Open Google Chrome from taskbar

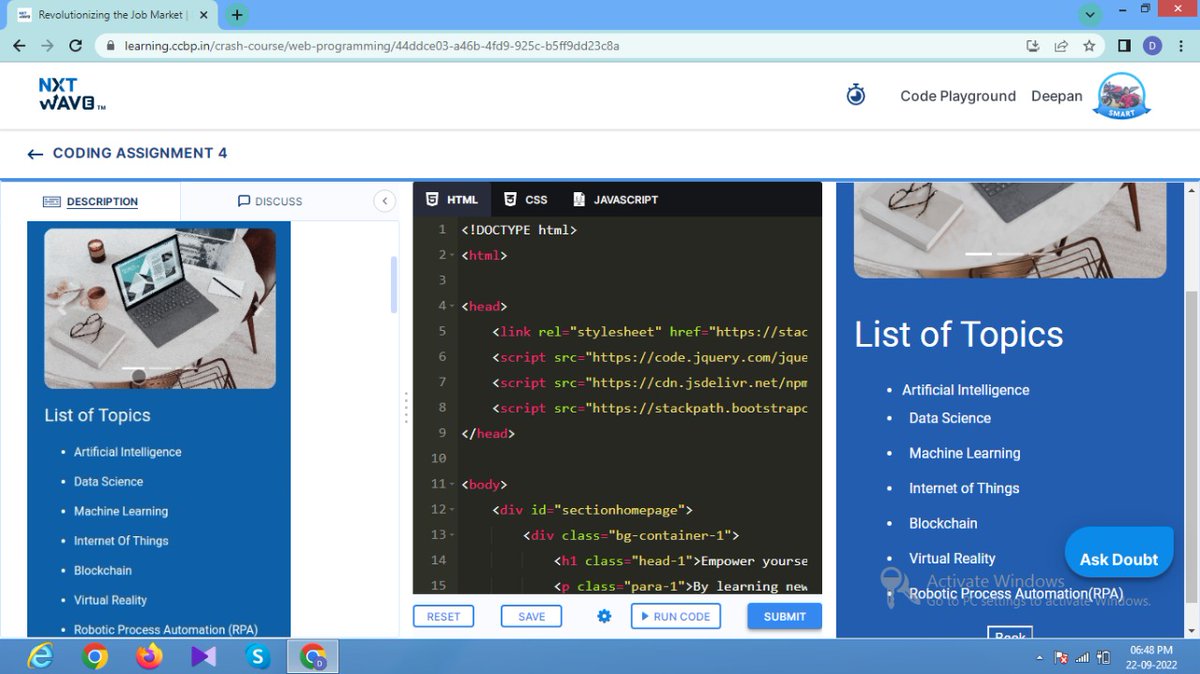(95, 656)
